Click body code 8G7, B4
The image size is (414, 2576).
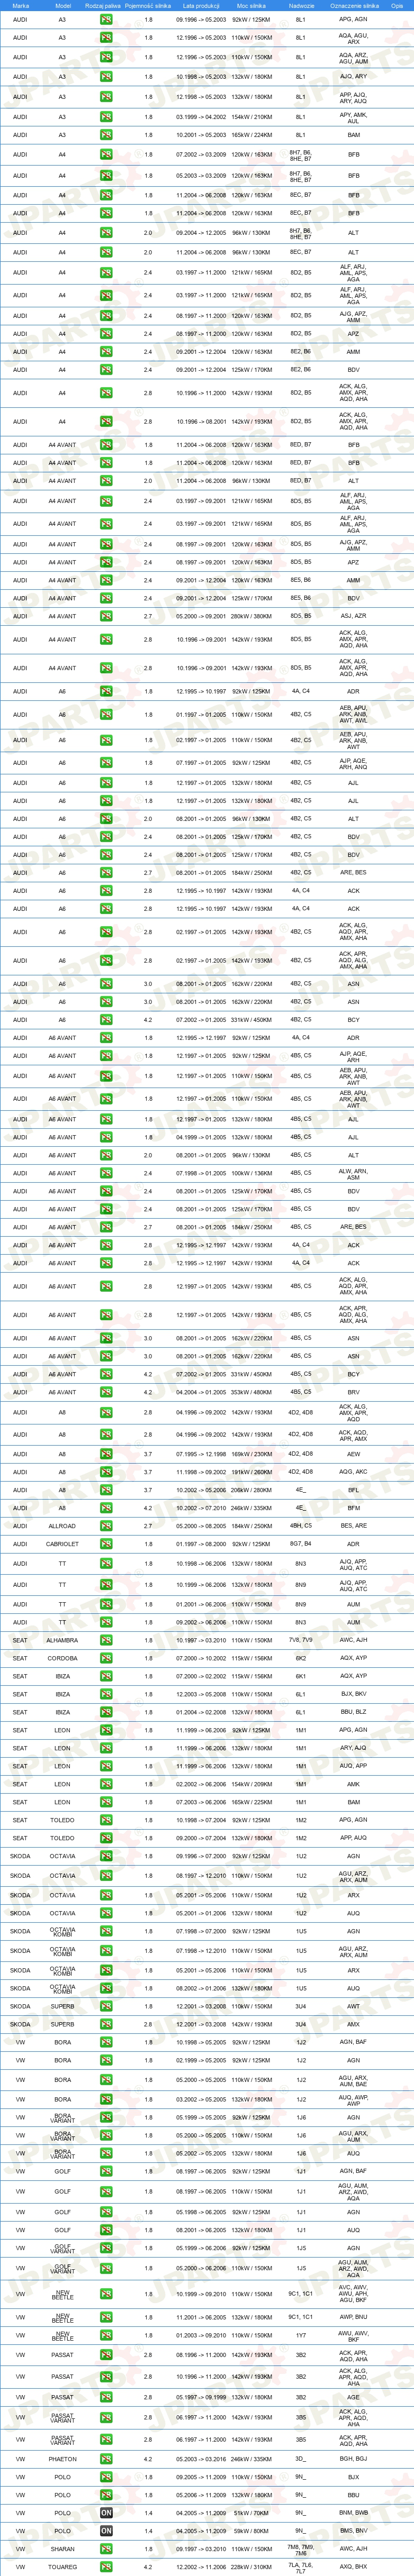click(x=301, y=1544)
